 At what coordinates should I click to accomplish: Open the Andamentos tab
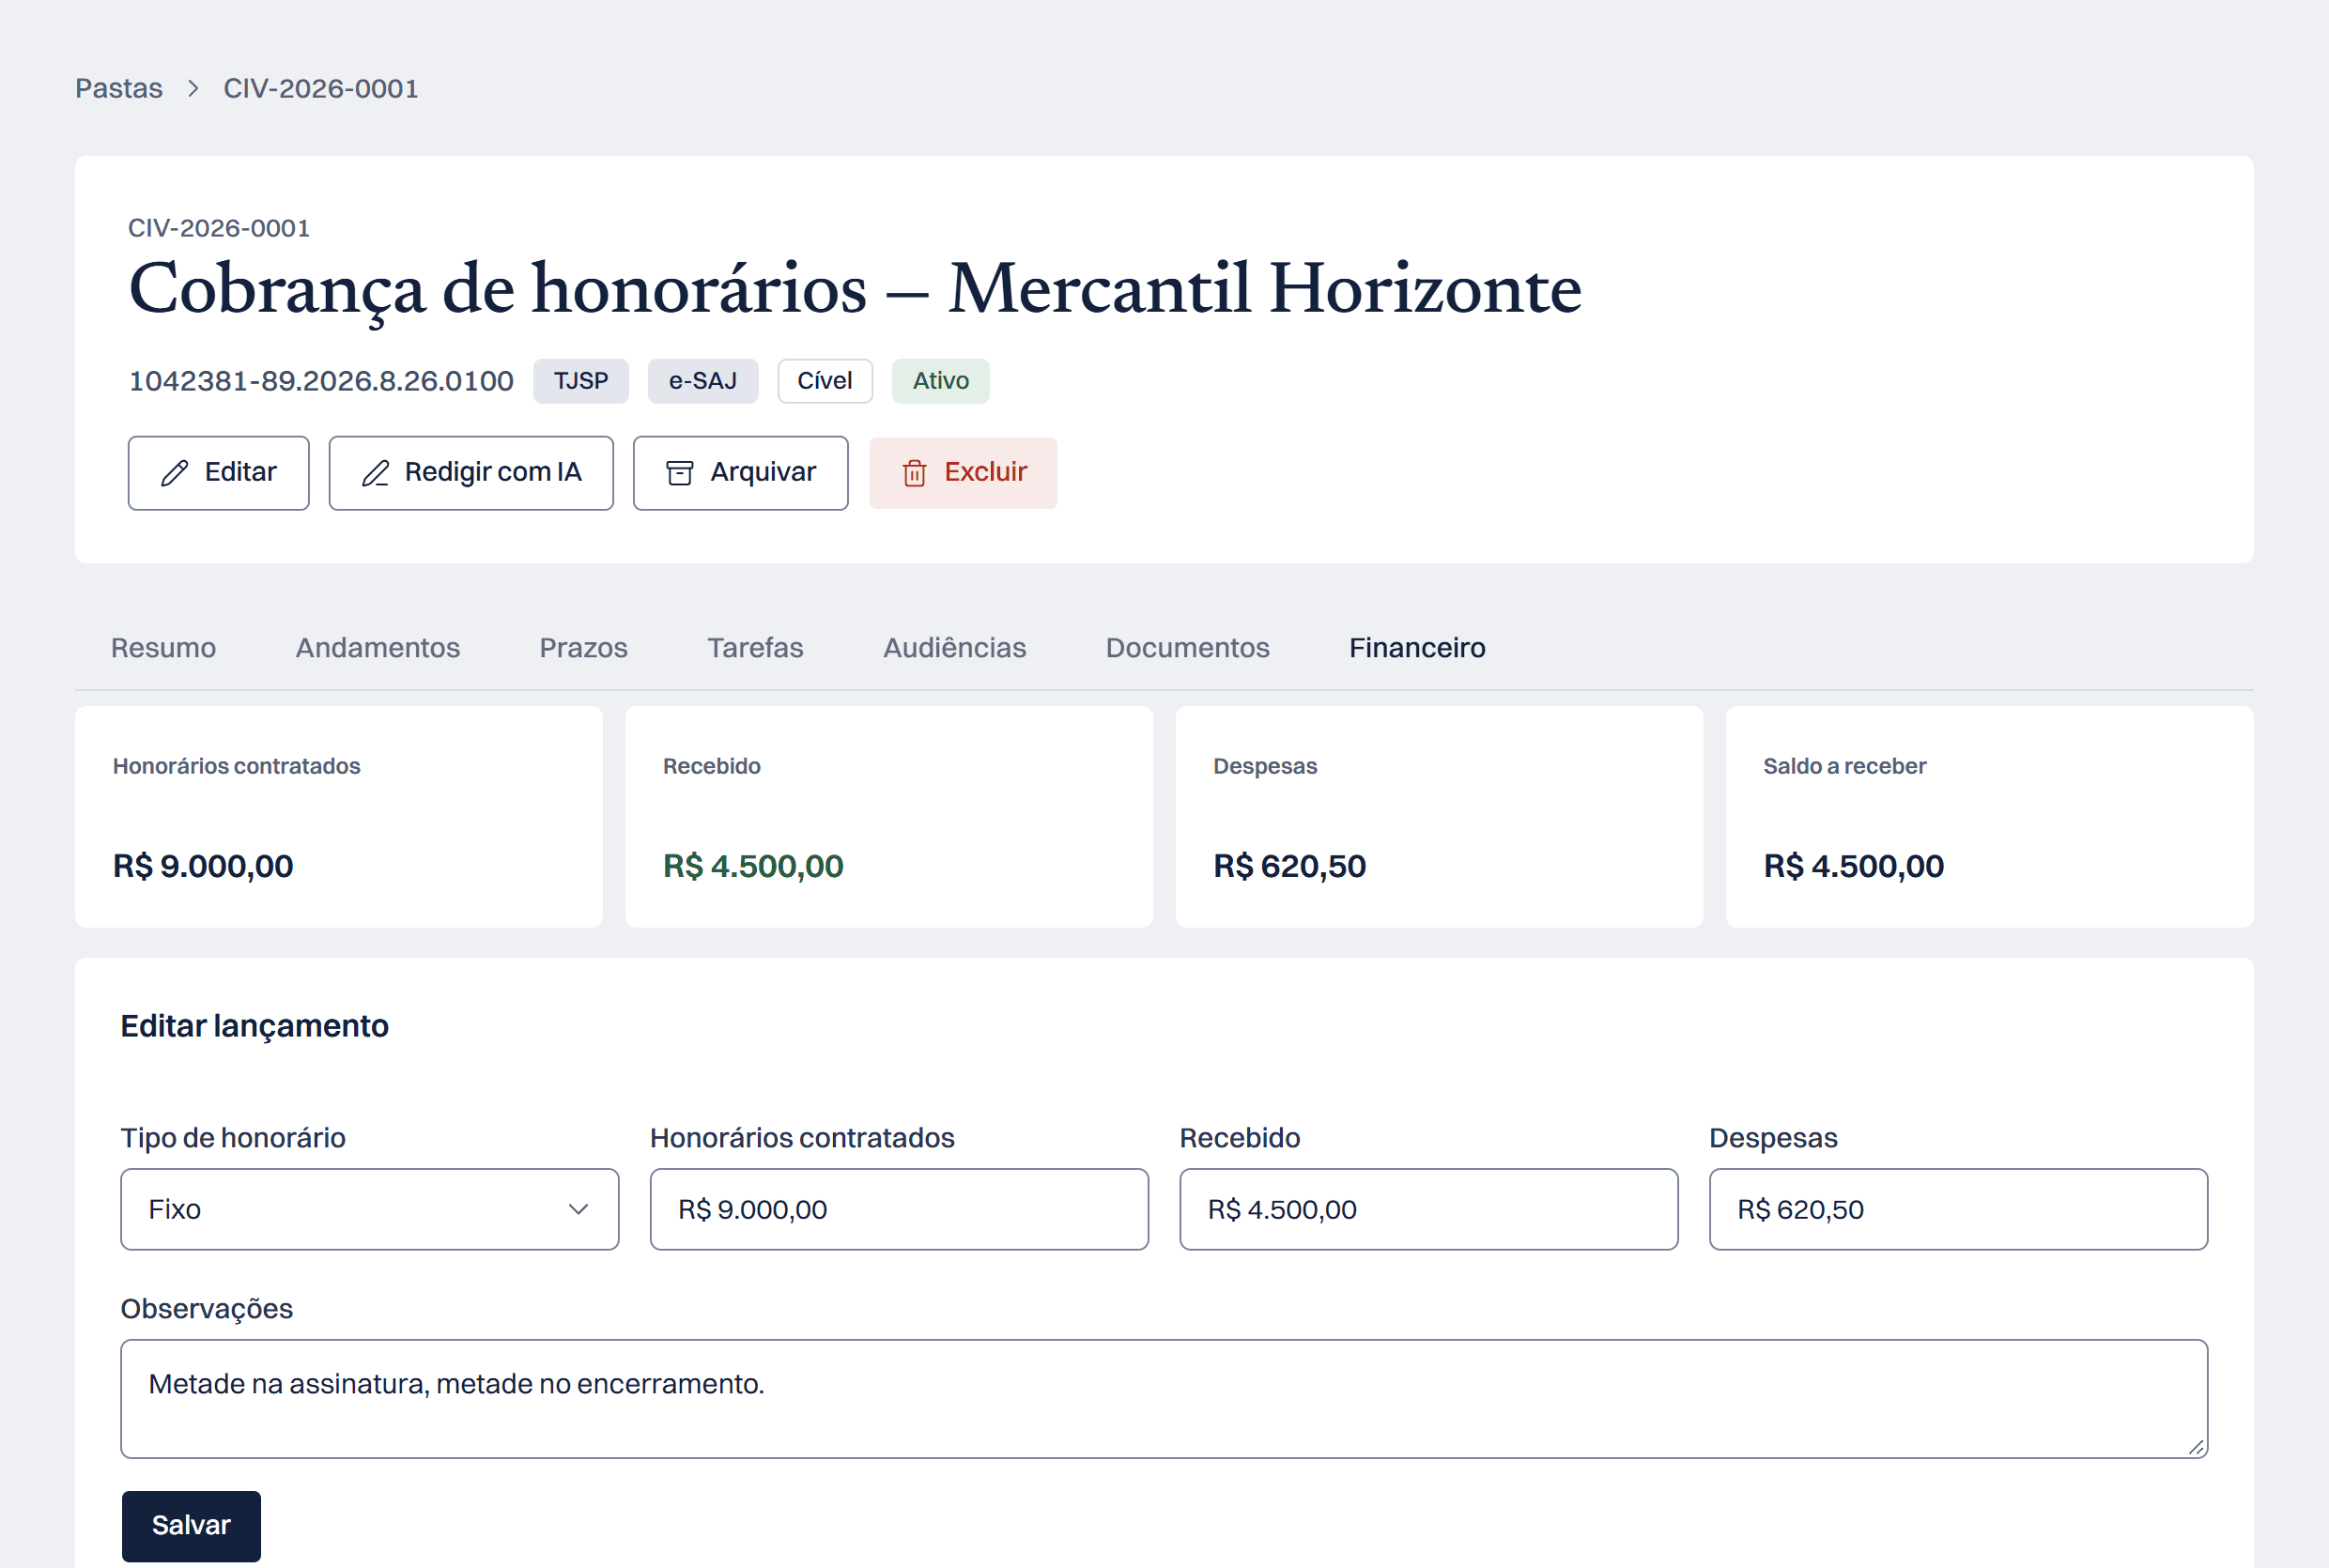pyautogui.click(x=378, y=648)
